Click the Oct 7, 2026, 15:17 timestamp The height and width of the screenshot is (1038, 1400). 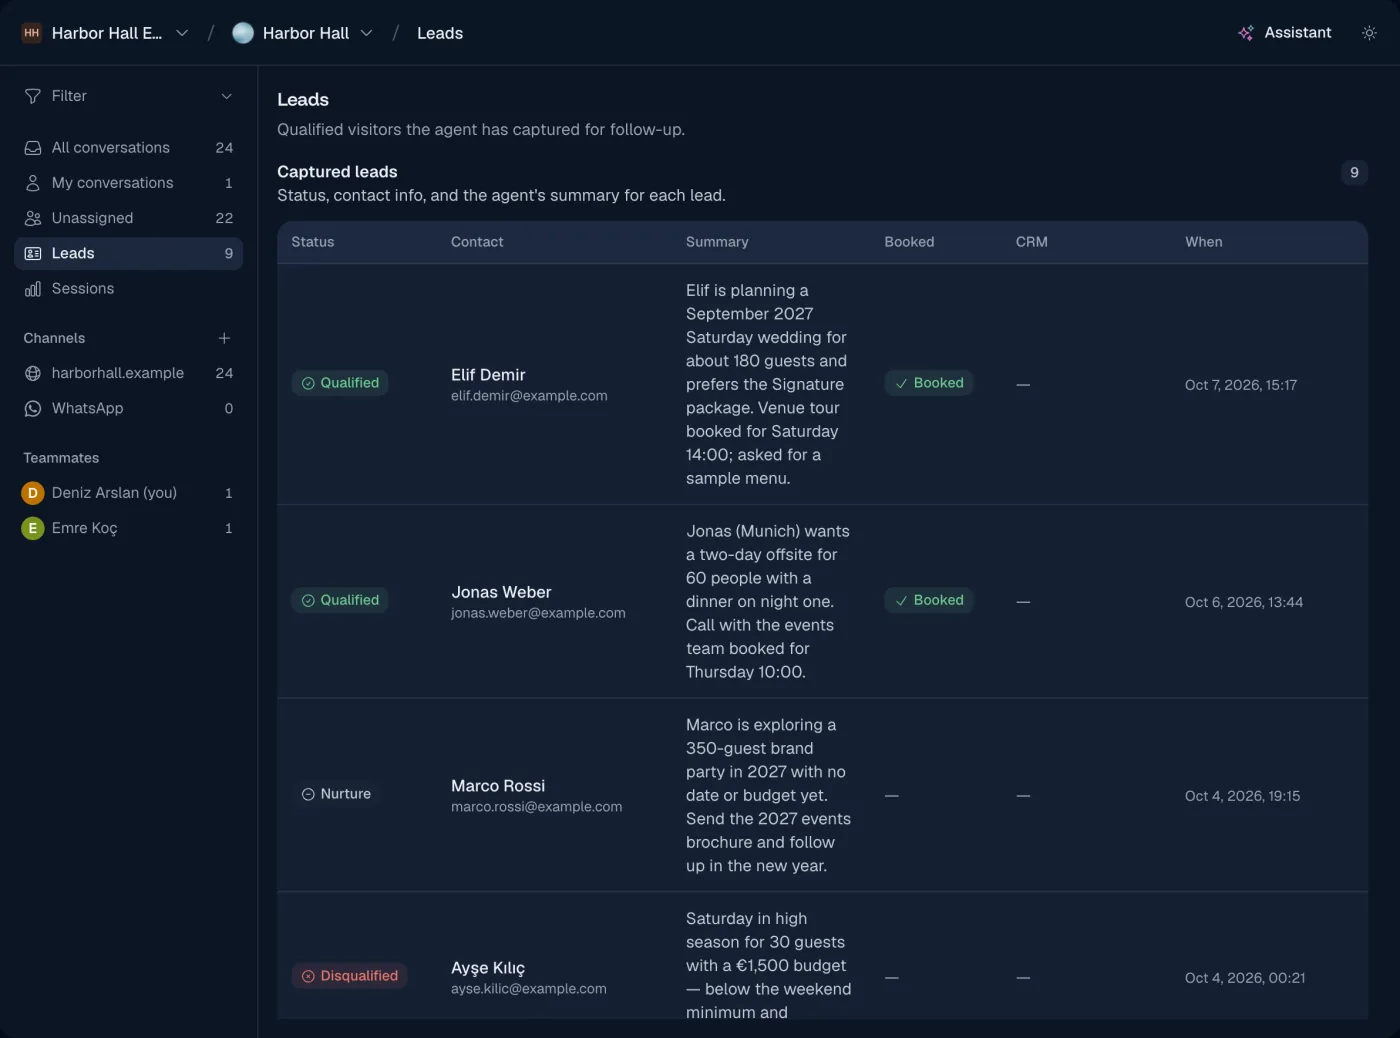pos(1241,385)
